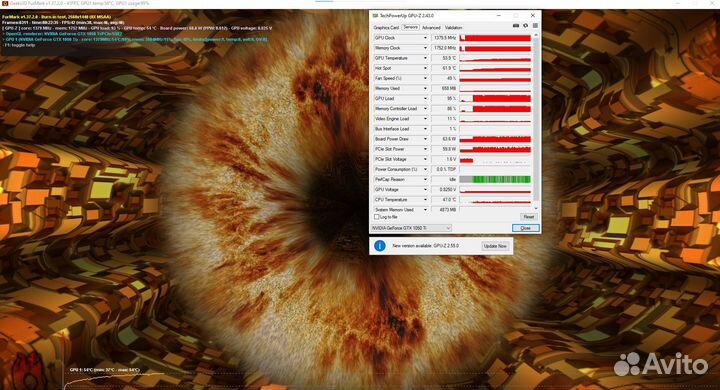The width and height of the screenshot is (720, 390).
Task: Close GPU-Z with the title bar X
Action: pos(533,16)
